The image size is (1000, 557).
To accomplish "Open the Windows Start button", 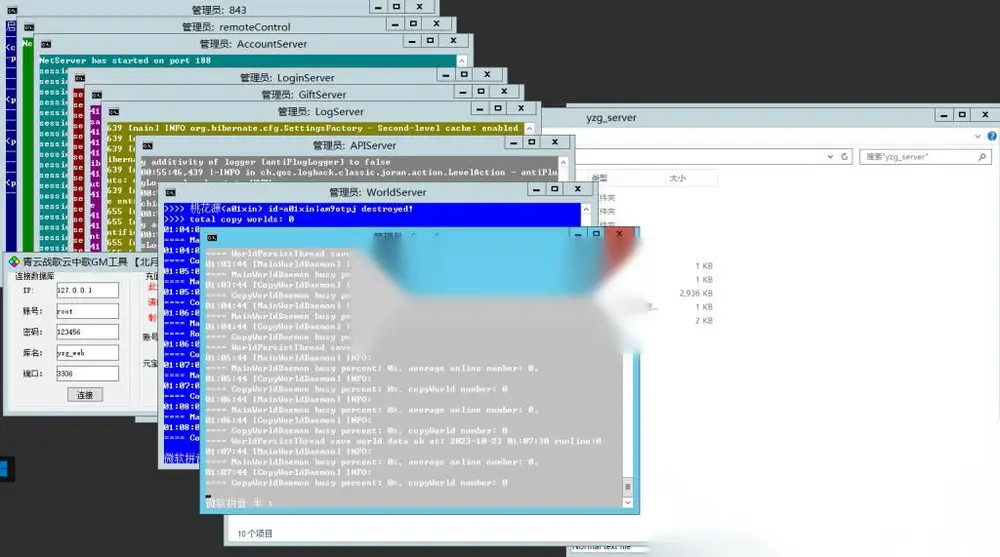I will (x=4, y=470).
